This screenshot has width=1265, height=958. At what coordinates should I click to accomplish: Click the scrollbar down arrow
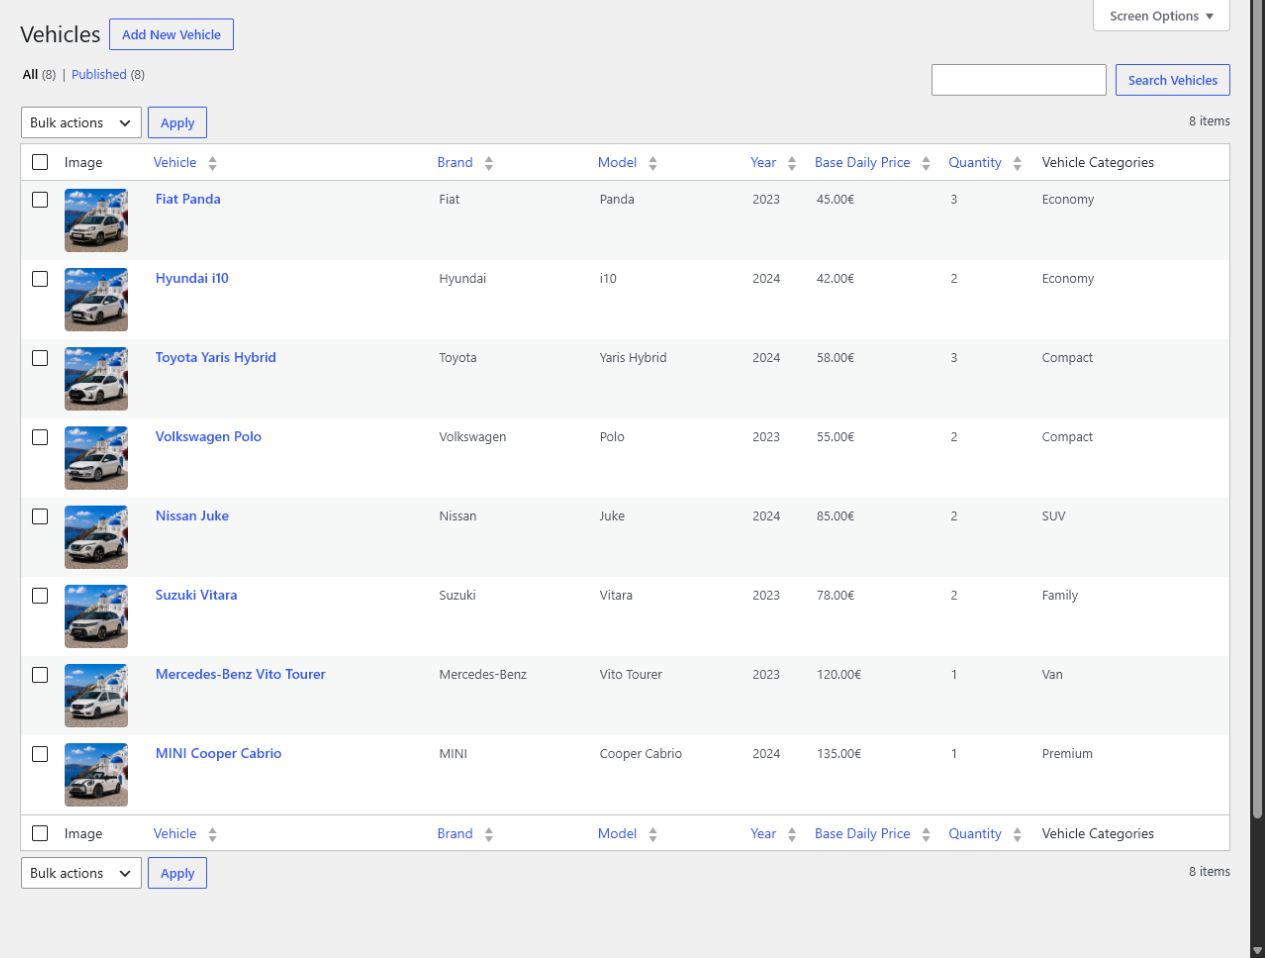coord(1257,950)
